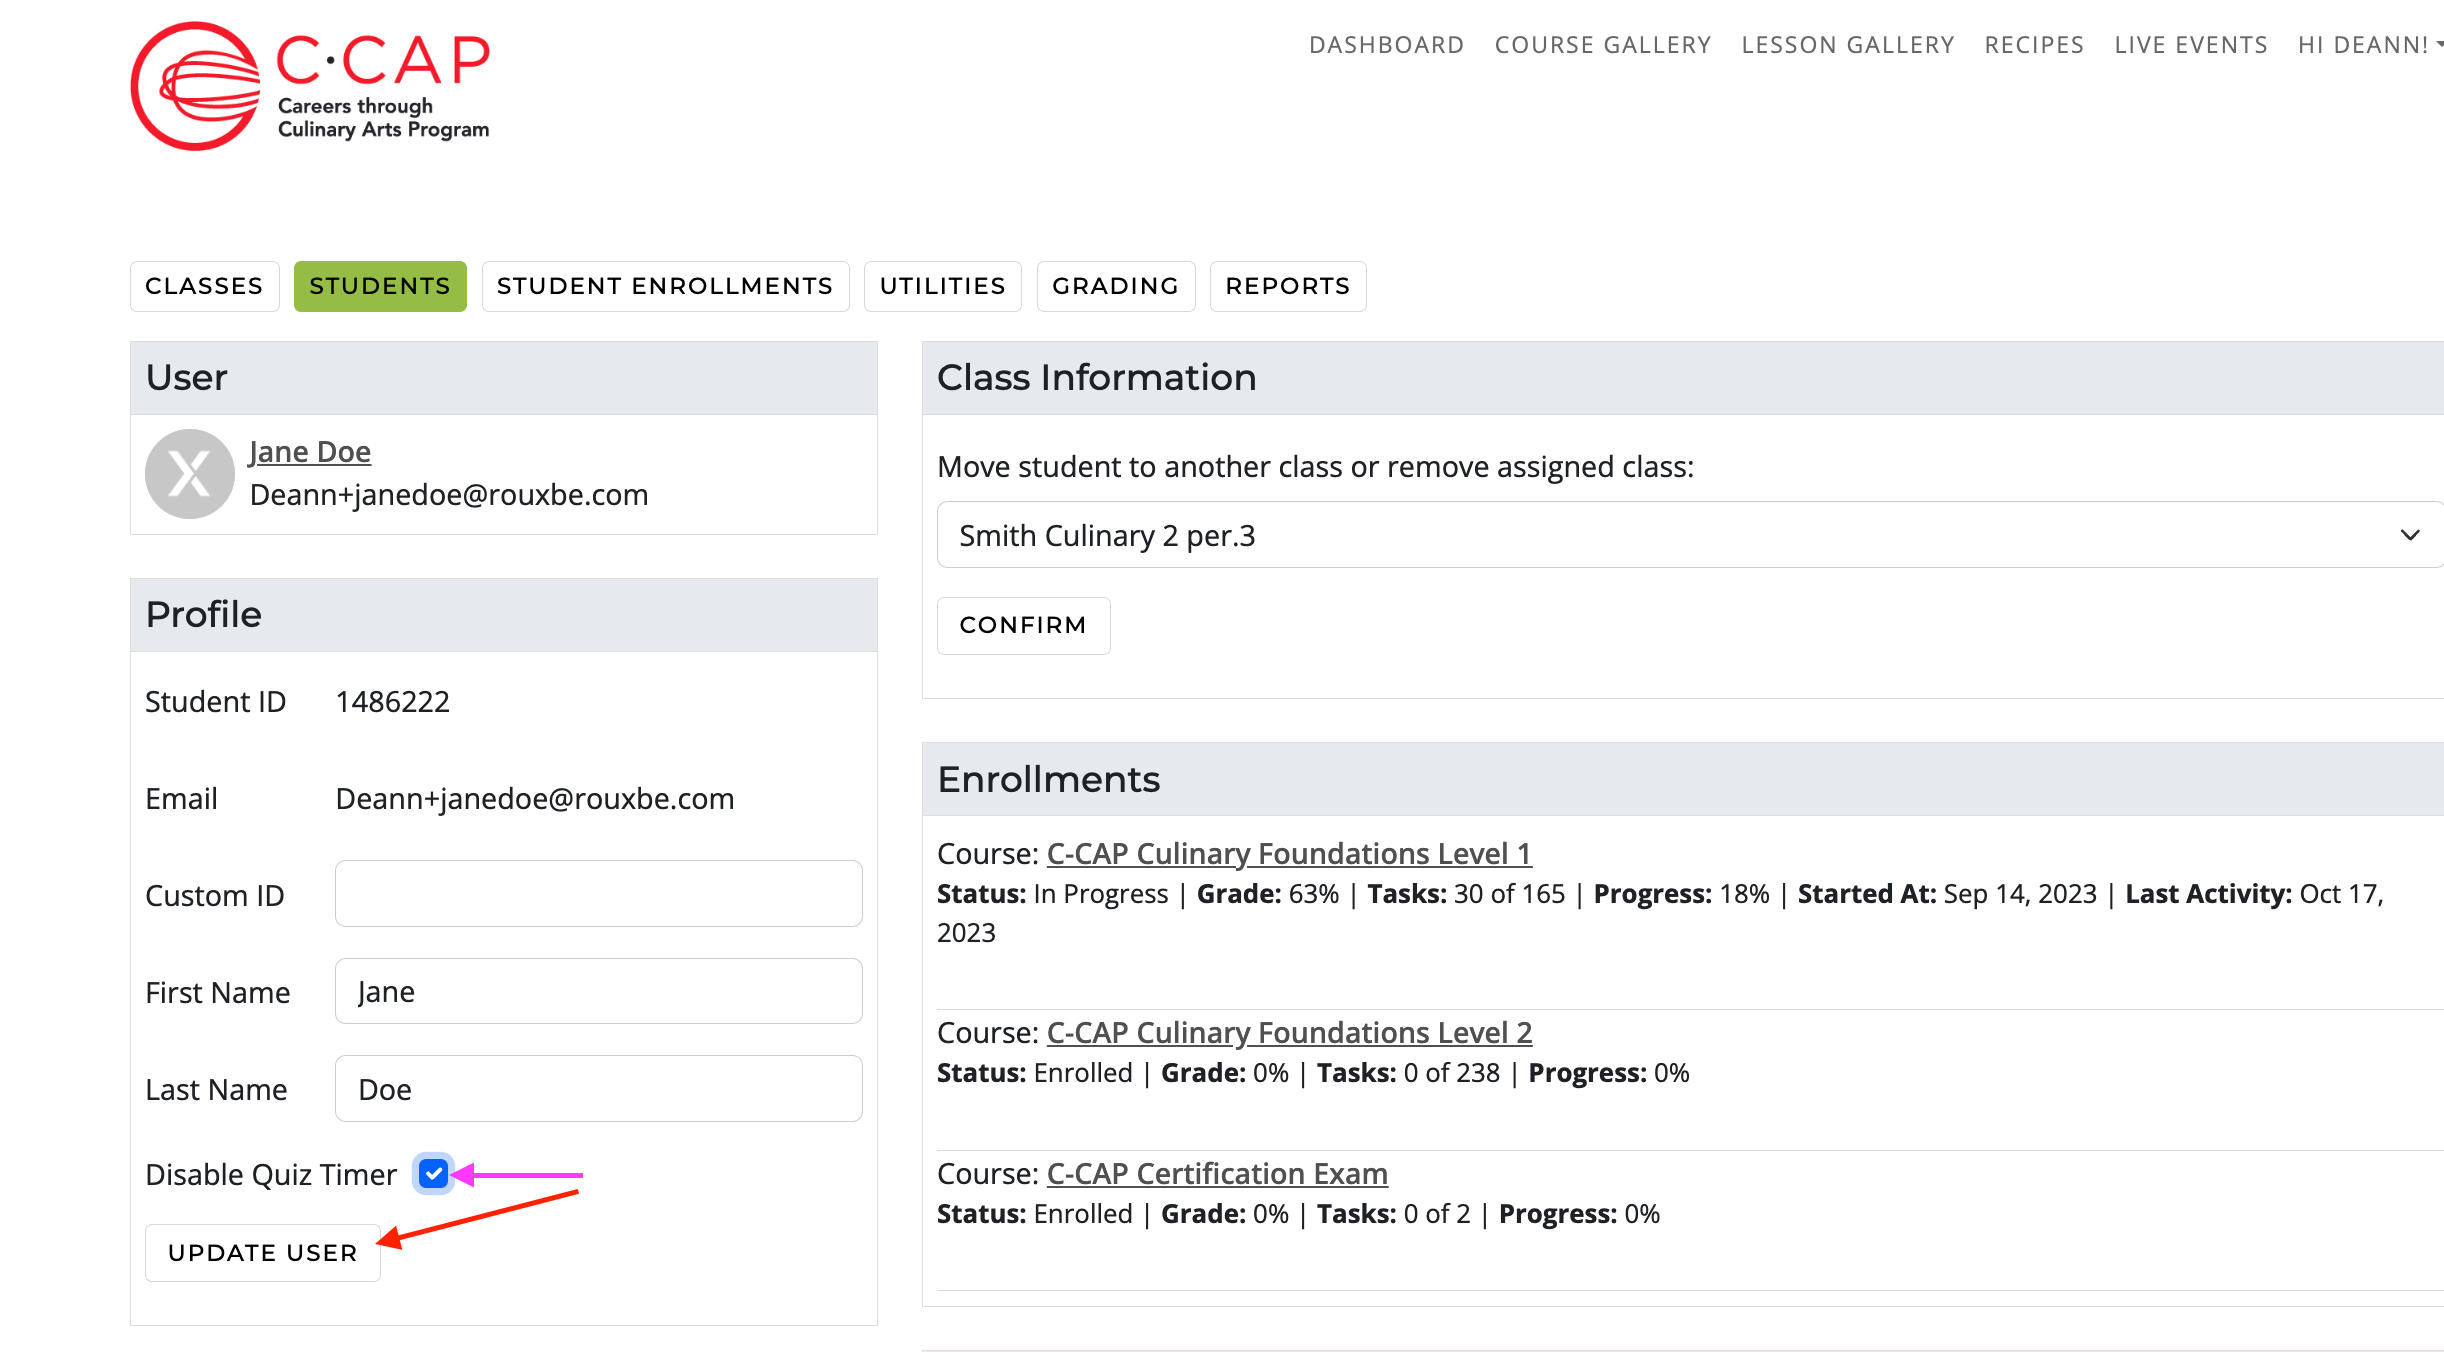
Task: Click the Class Information heading
Action: pos(1096,377)
